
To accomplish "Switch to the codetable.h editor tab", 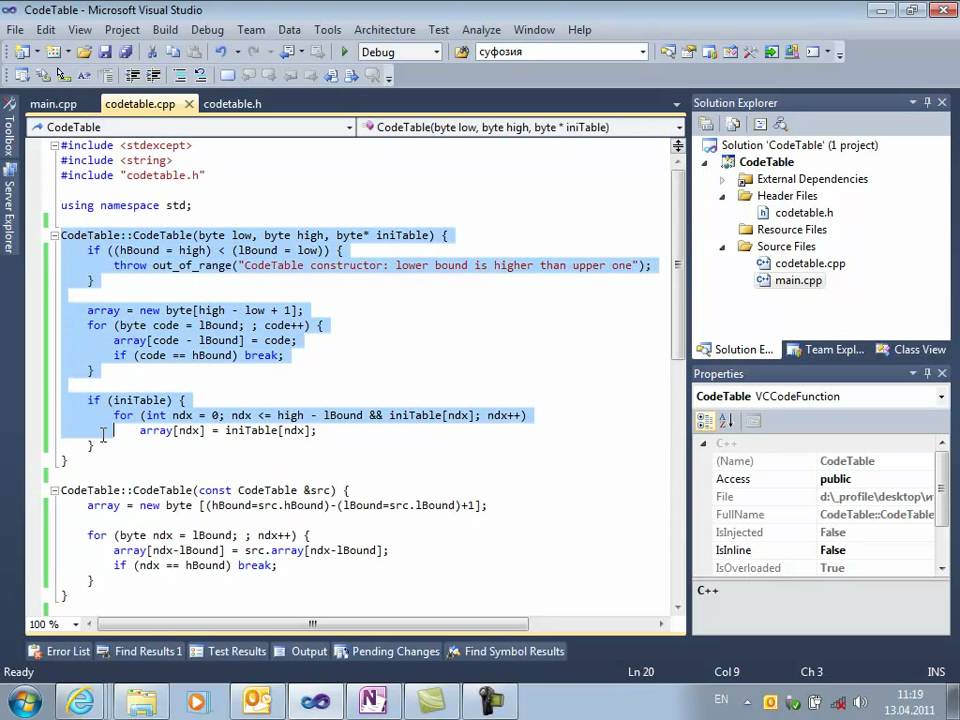I will coord(232,104).
